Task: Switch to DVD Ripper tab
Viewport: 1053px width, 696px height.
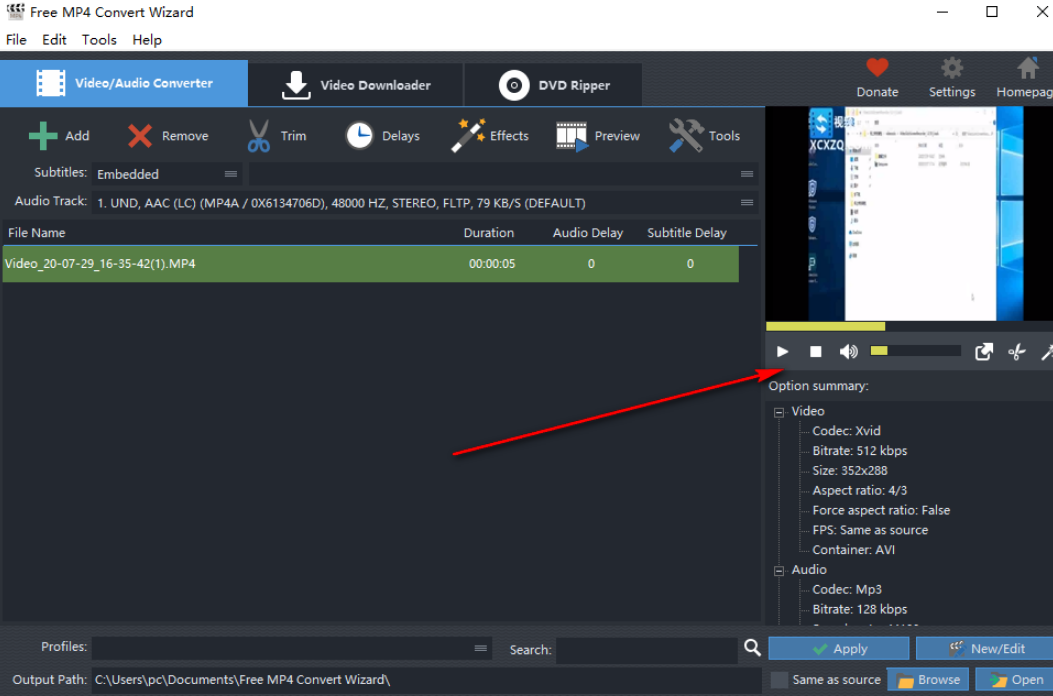Action: click(553, 85)
